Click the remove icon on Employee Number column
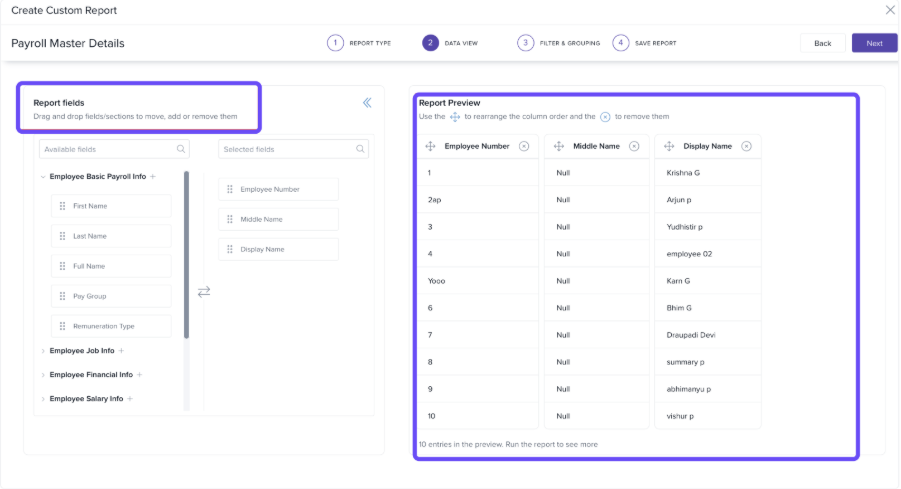The height and width of the screenshot is (489, 901). [523, 146]
